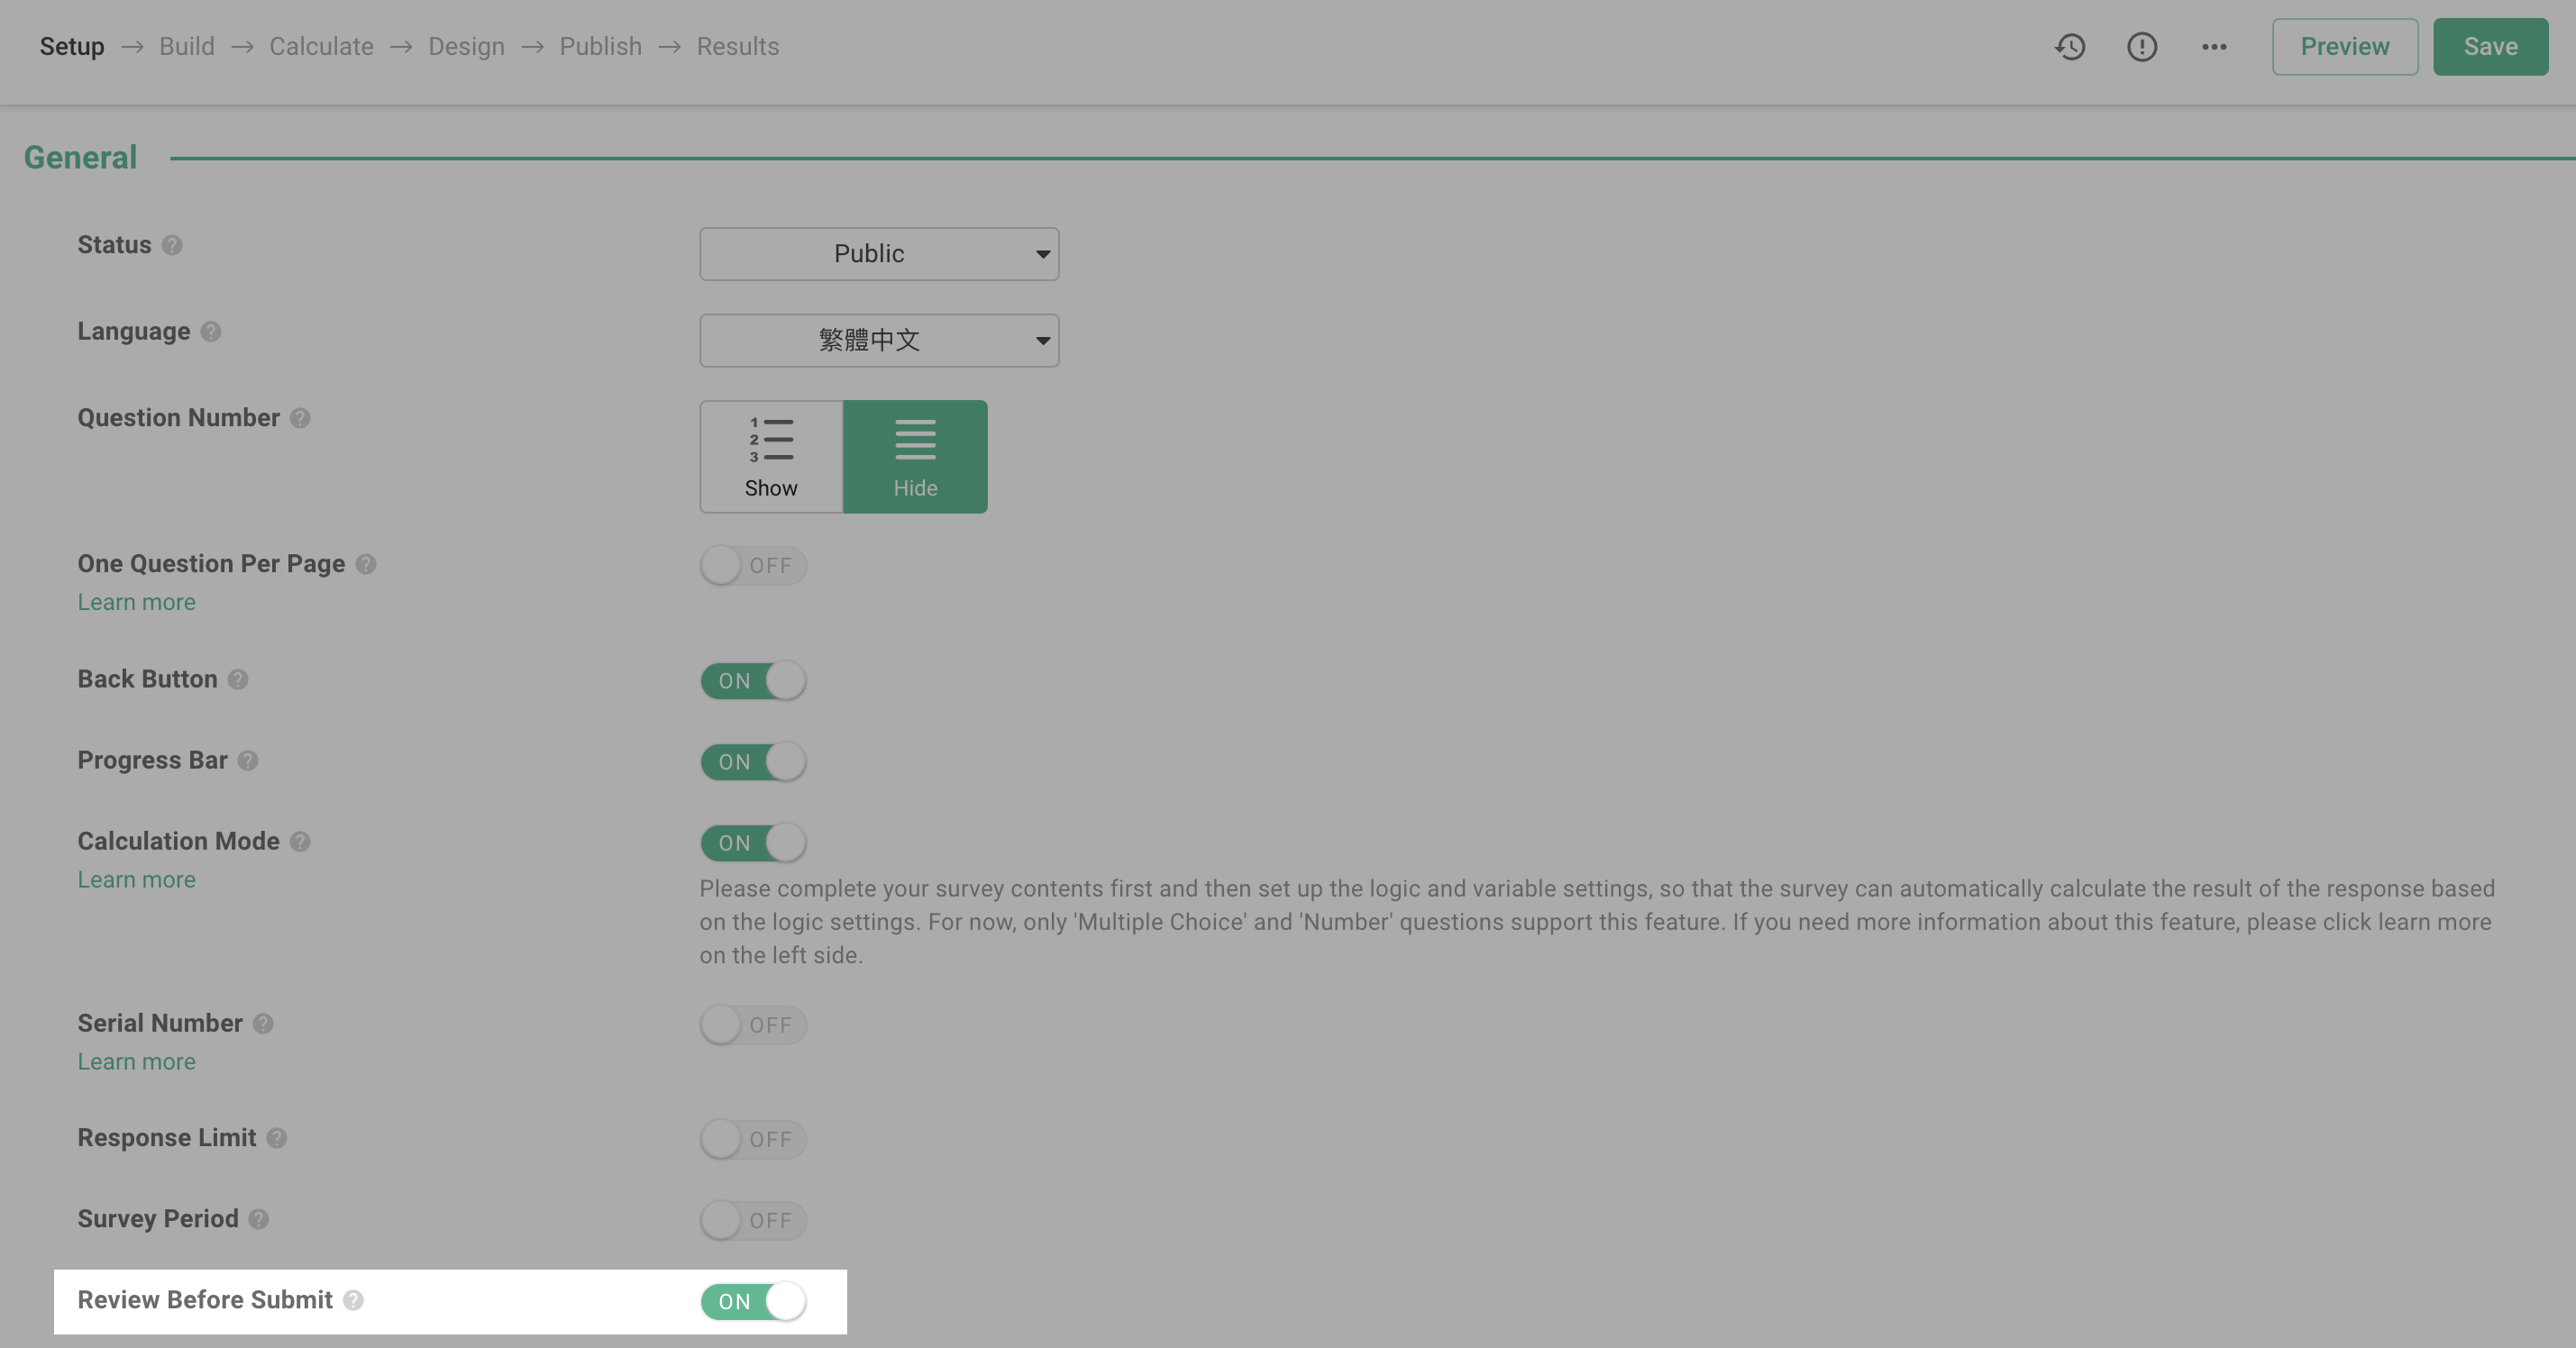Screen dimensions: 2576x1348
Task: Open the version history icon
Action: point(2070,46)
